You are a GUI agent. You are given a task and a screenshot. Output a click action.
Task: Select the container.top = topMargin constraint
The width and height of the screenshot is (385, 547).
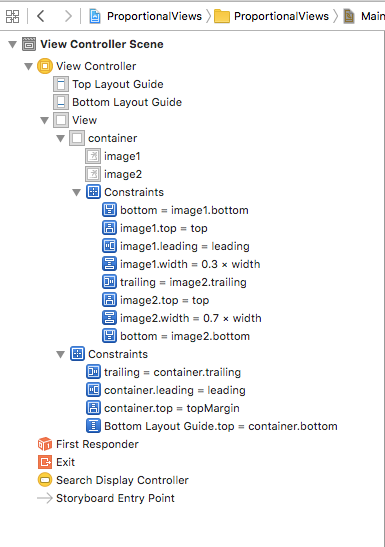pyautogui.click(x=163, y=408)
